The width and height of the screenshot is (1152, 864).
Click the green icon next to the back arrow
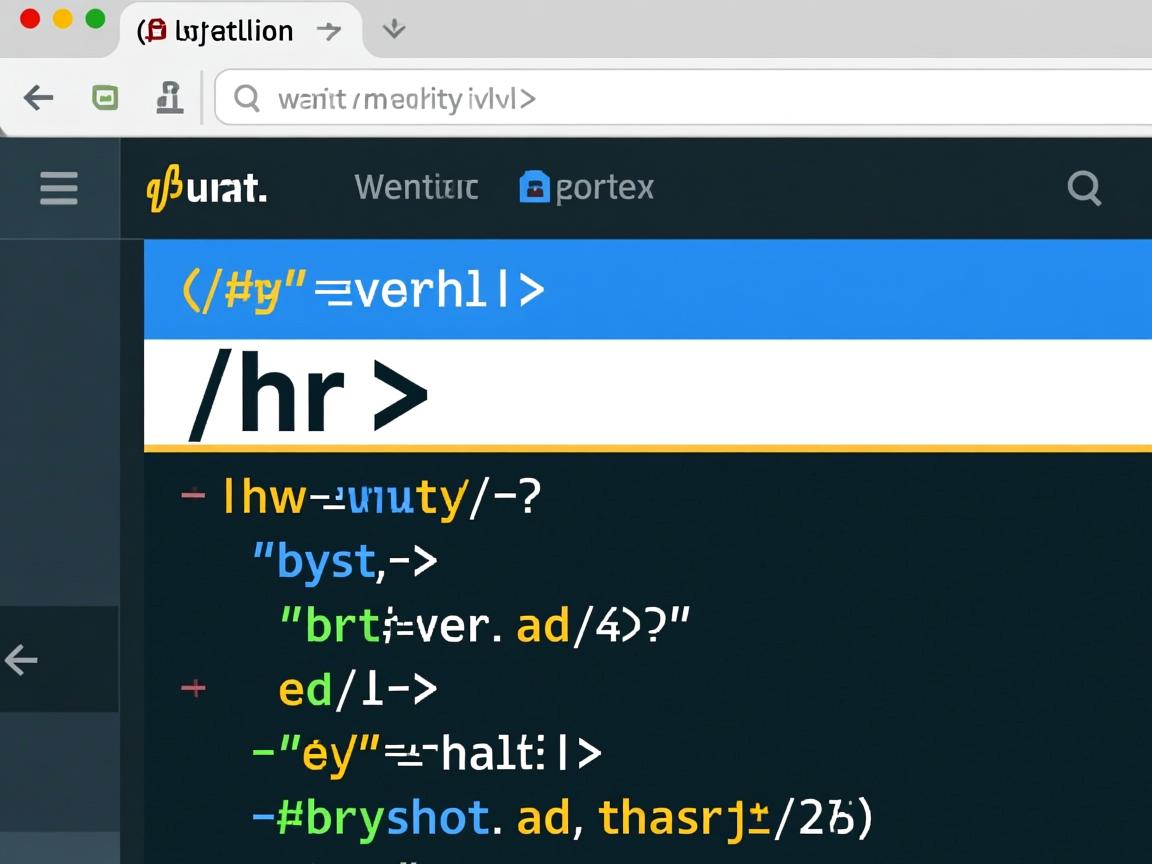(105, 98)
